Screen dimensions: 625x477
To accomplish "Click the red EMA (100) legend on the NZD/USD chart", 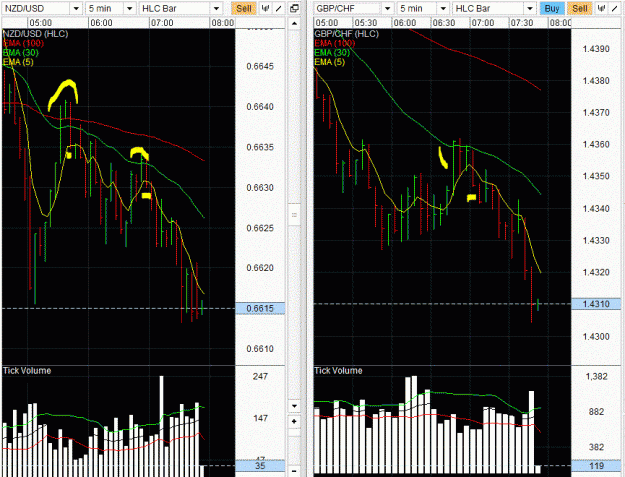I will [x=23, y=43].
